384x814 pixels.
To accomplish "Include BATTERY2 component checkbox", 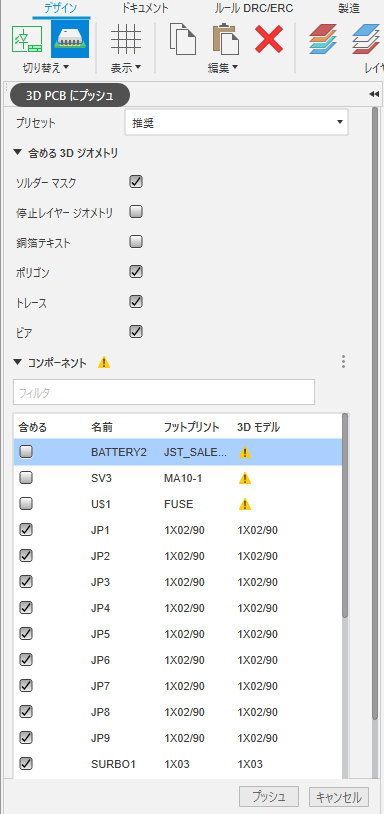I will coord(26,452).
